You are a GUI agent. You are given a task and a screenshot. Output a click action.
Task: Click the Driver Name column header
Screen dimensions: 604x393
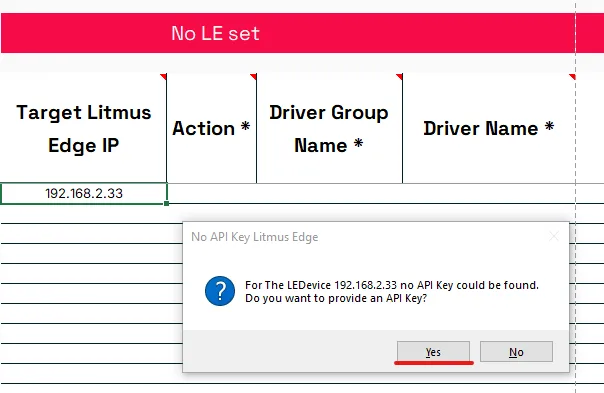[x=489, y=128]
